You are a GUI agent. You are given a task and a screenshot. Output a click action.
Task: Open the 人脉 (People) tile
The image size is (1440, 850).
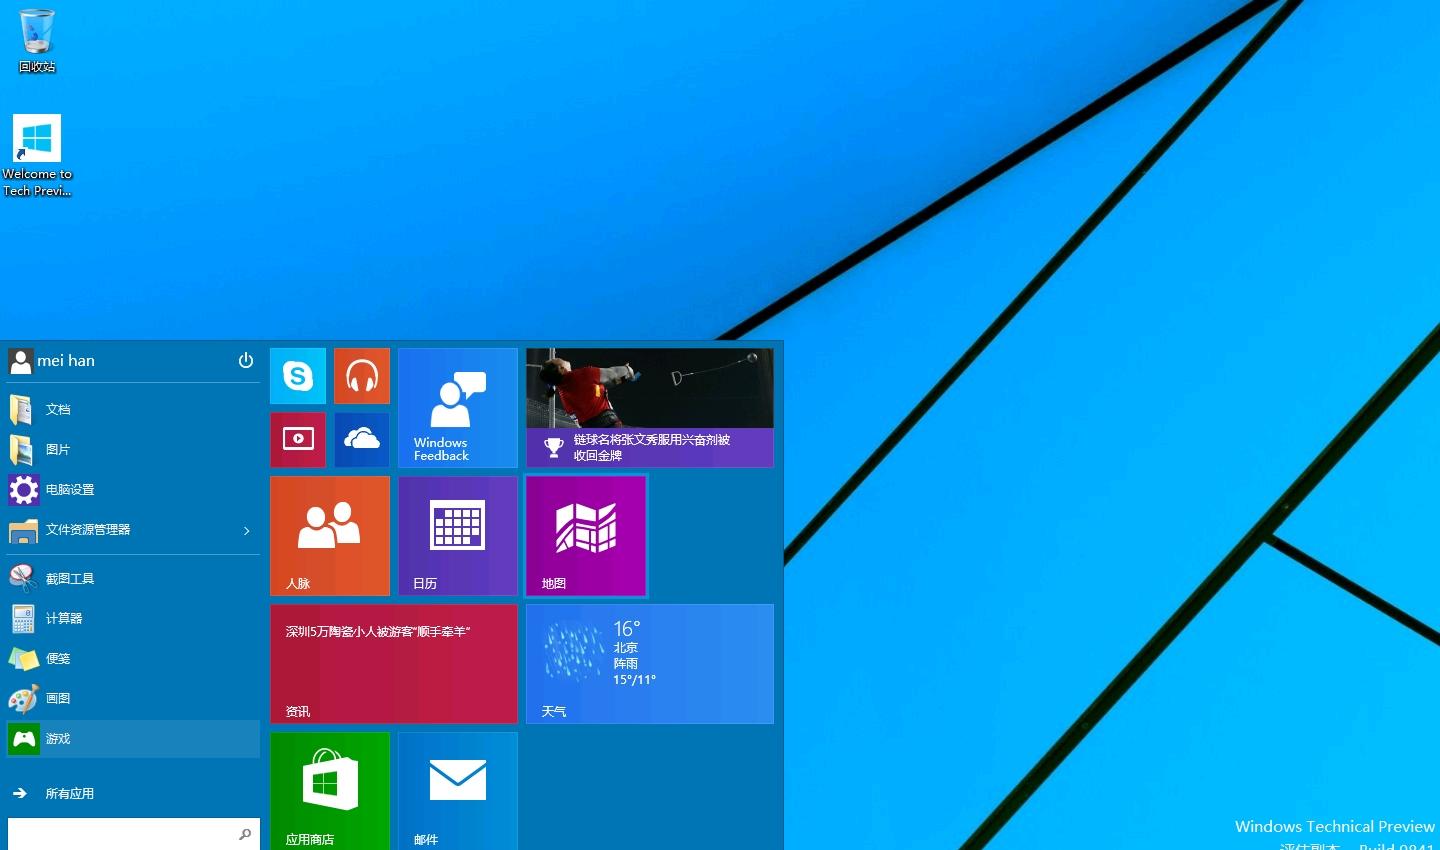point(330,536)
